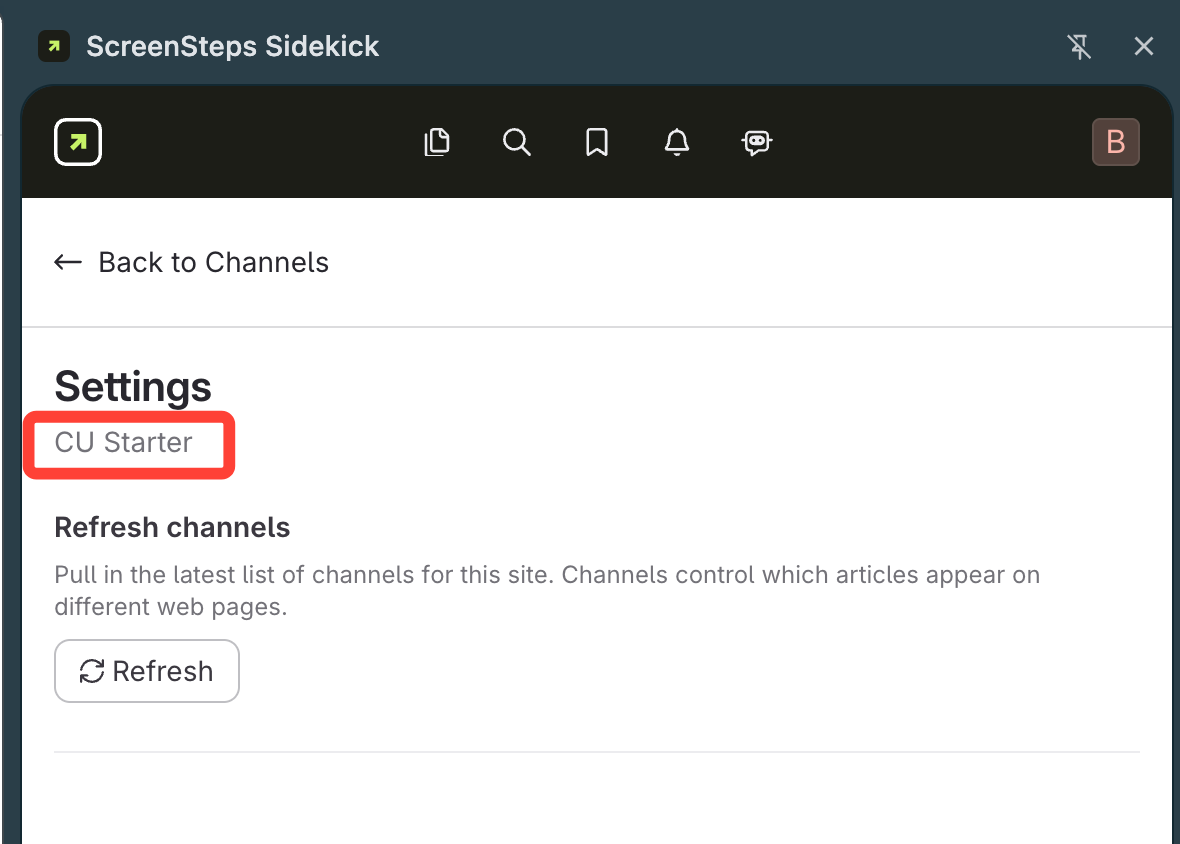
Task: Click the ScreenSteps title bar logo
Action: point(54,46)
